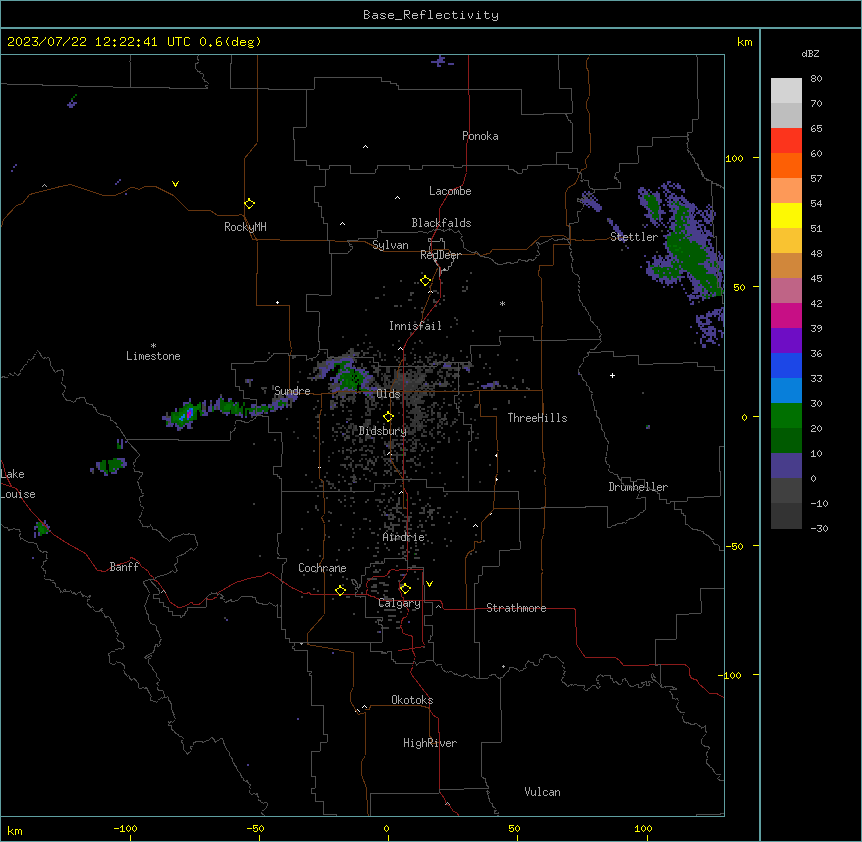
Task: Click the 42 value in dBZ legend
Action: click(816, 303)
